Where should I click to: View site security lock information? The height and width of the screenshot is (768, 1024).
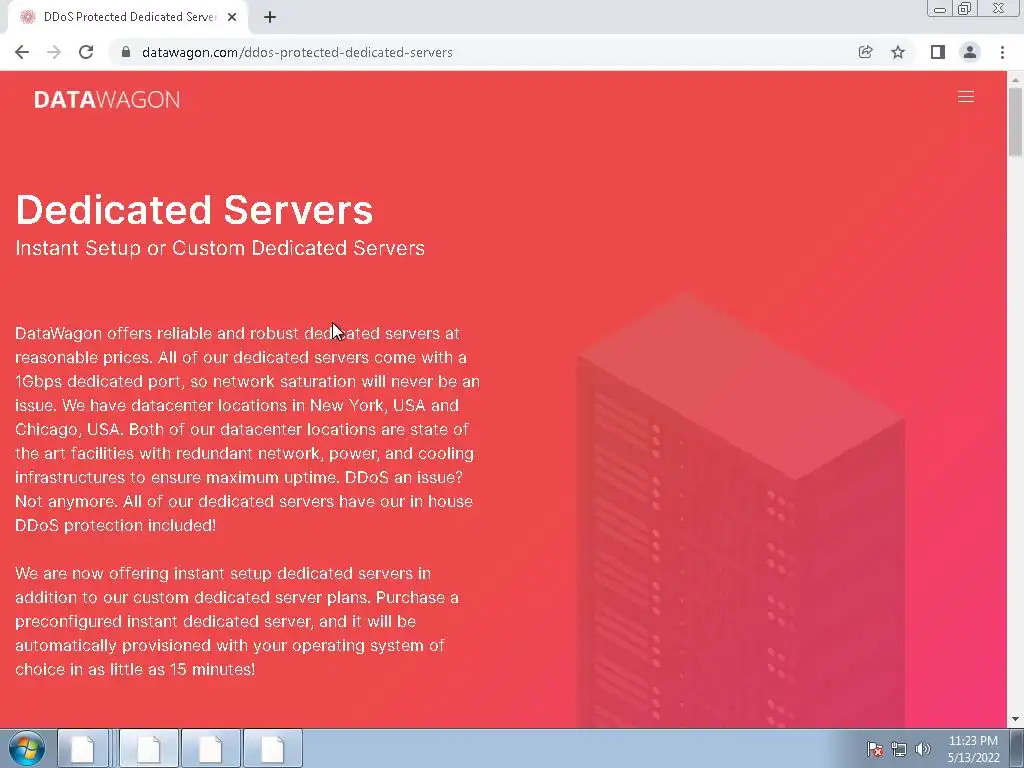[x=126, y=52]
